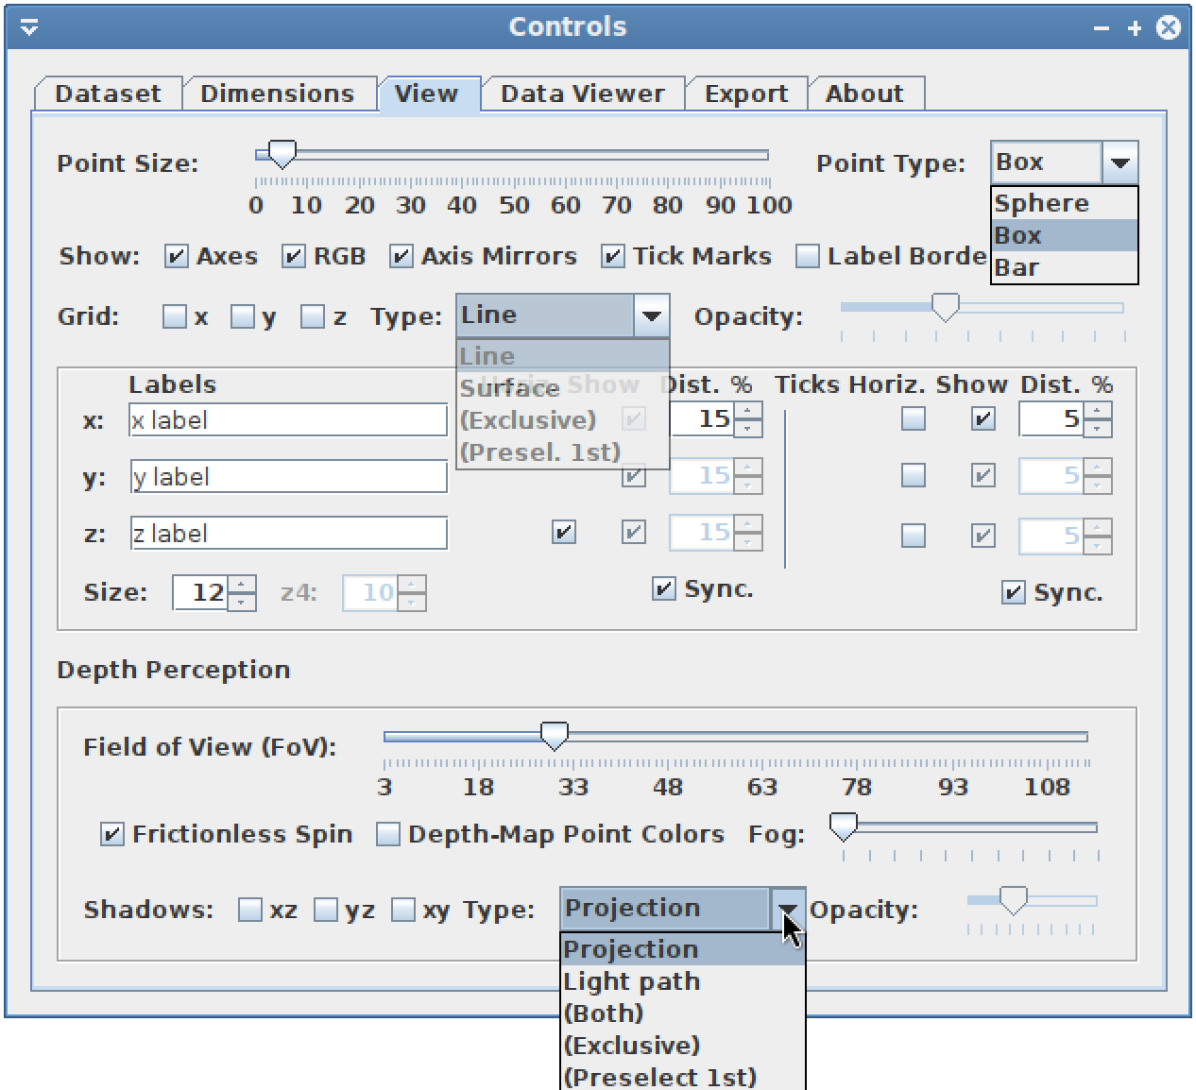Click the x label text field
Screen dimensions: 1196x1090
coord(288,420)
